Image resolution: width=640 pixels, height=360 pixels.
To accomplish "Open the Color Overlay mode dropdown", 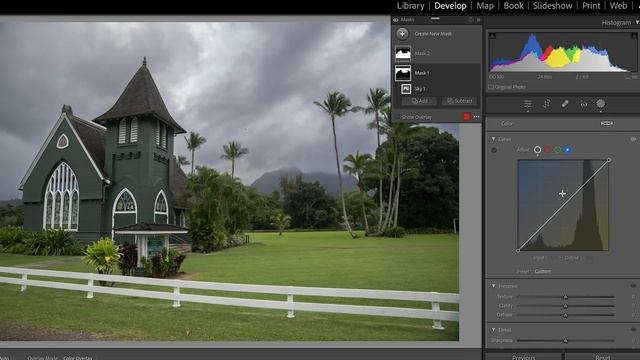I will pyautogui.click(x=78, y=358).
